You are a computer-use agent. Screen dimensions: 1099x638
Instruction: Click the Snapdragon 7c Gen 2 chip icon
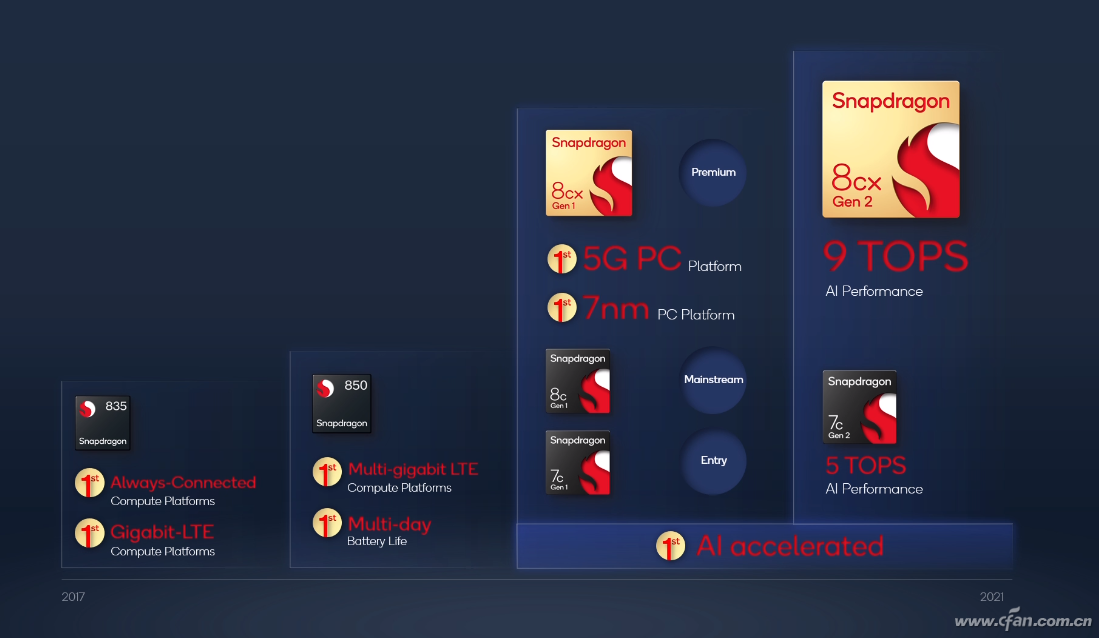(859, 407)
